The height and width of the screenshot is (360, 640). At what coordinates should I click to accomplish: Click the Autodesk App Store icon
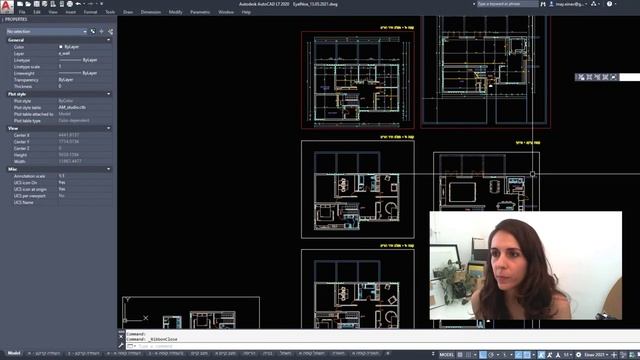594,4
